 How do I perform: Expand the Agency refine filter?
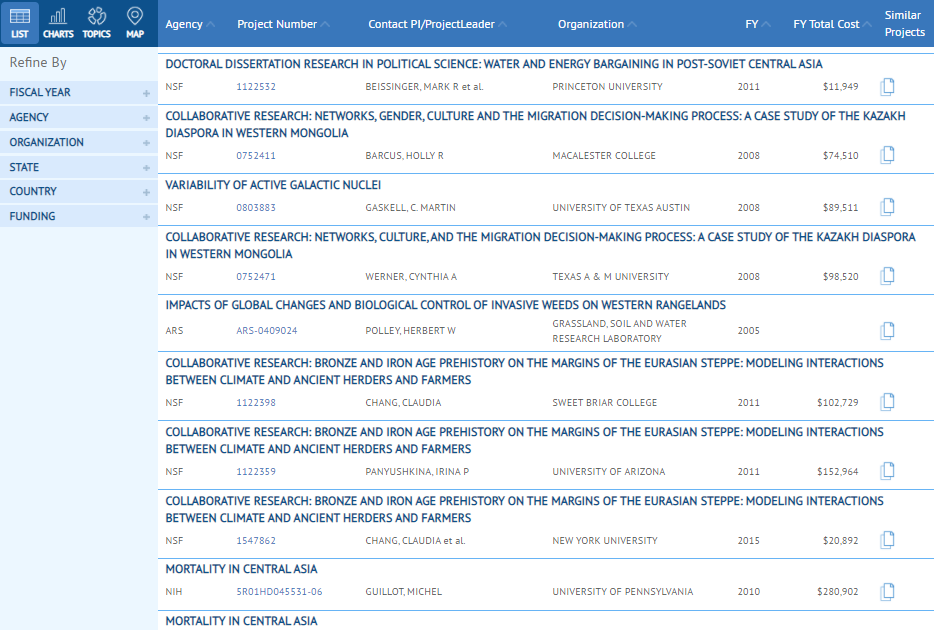tap(79, 117)
